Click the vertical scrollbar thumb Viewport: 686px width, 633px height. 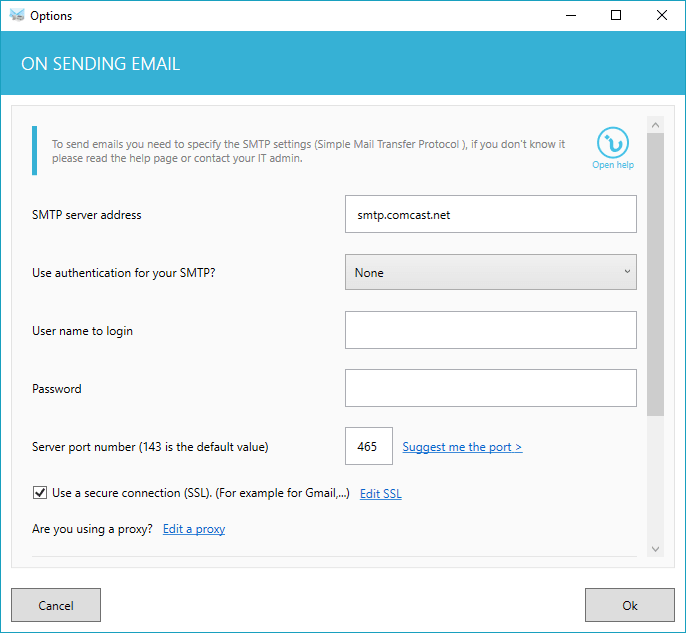pos(655,274)
